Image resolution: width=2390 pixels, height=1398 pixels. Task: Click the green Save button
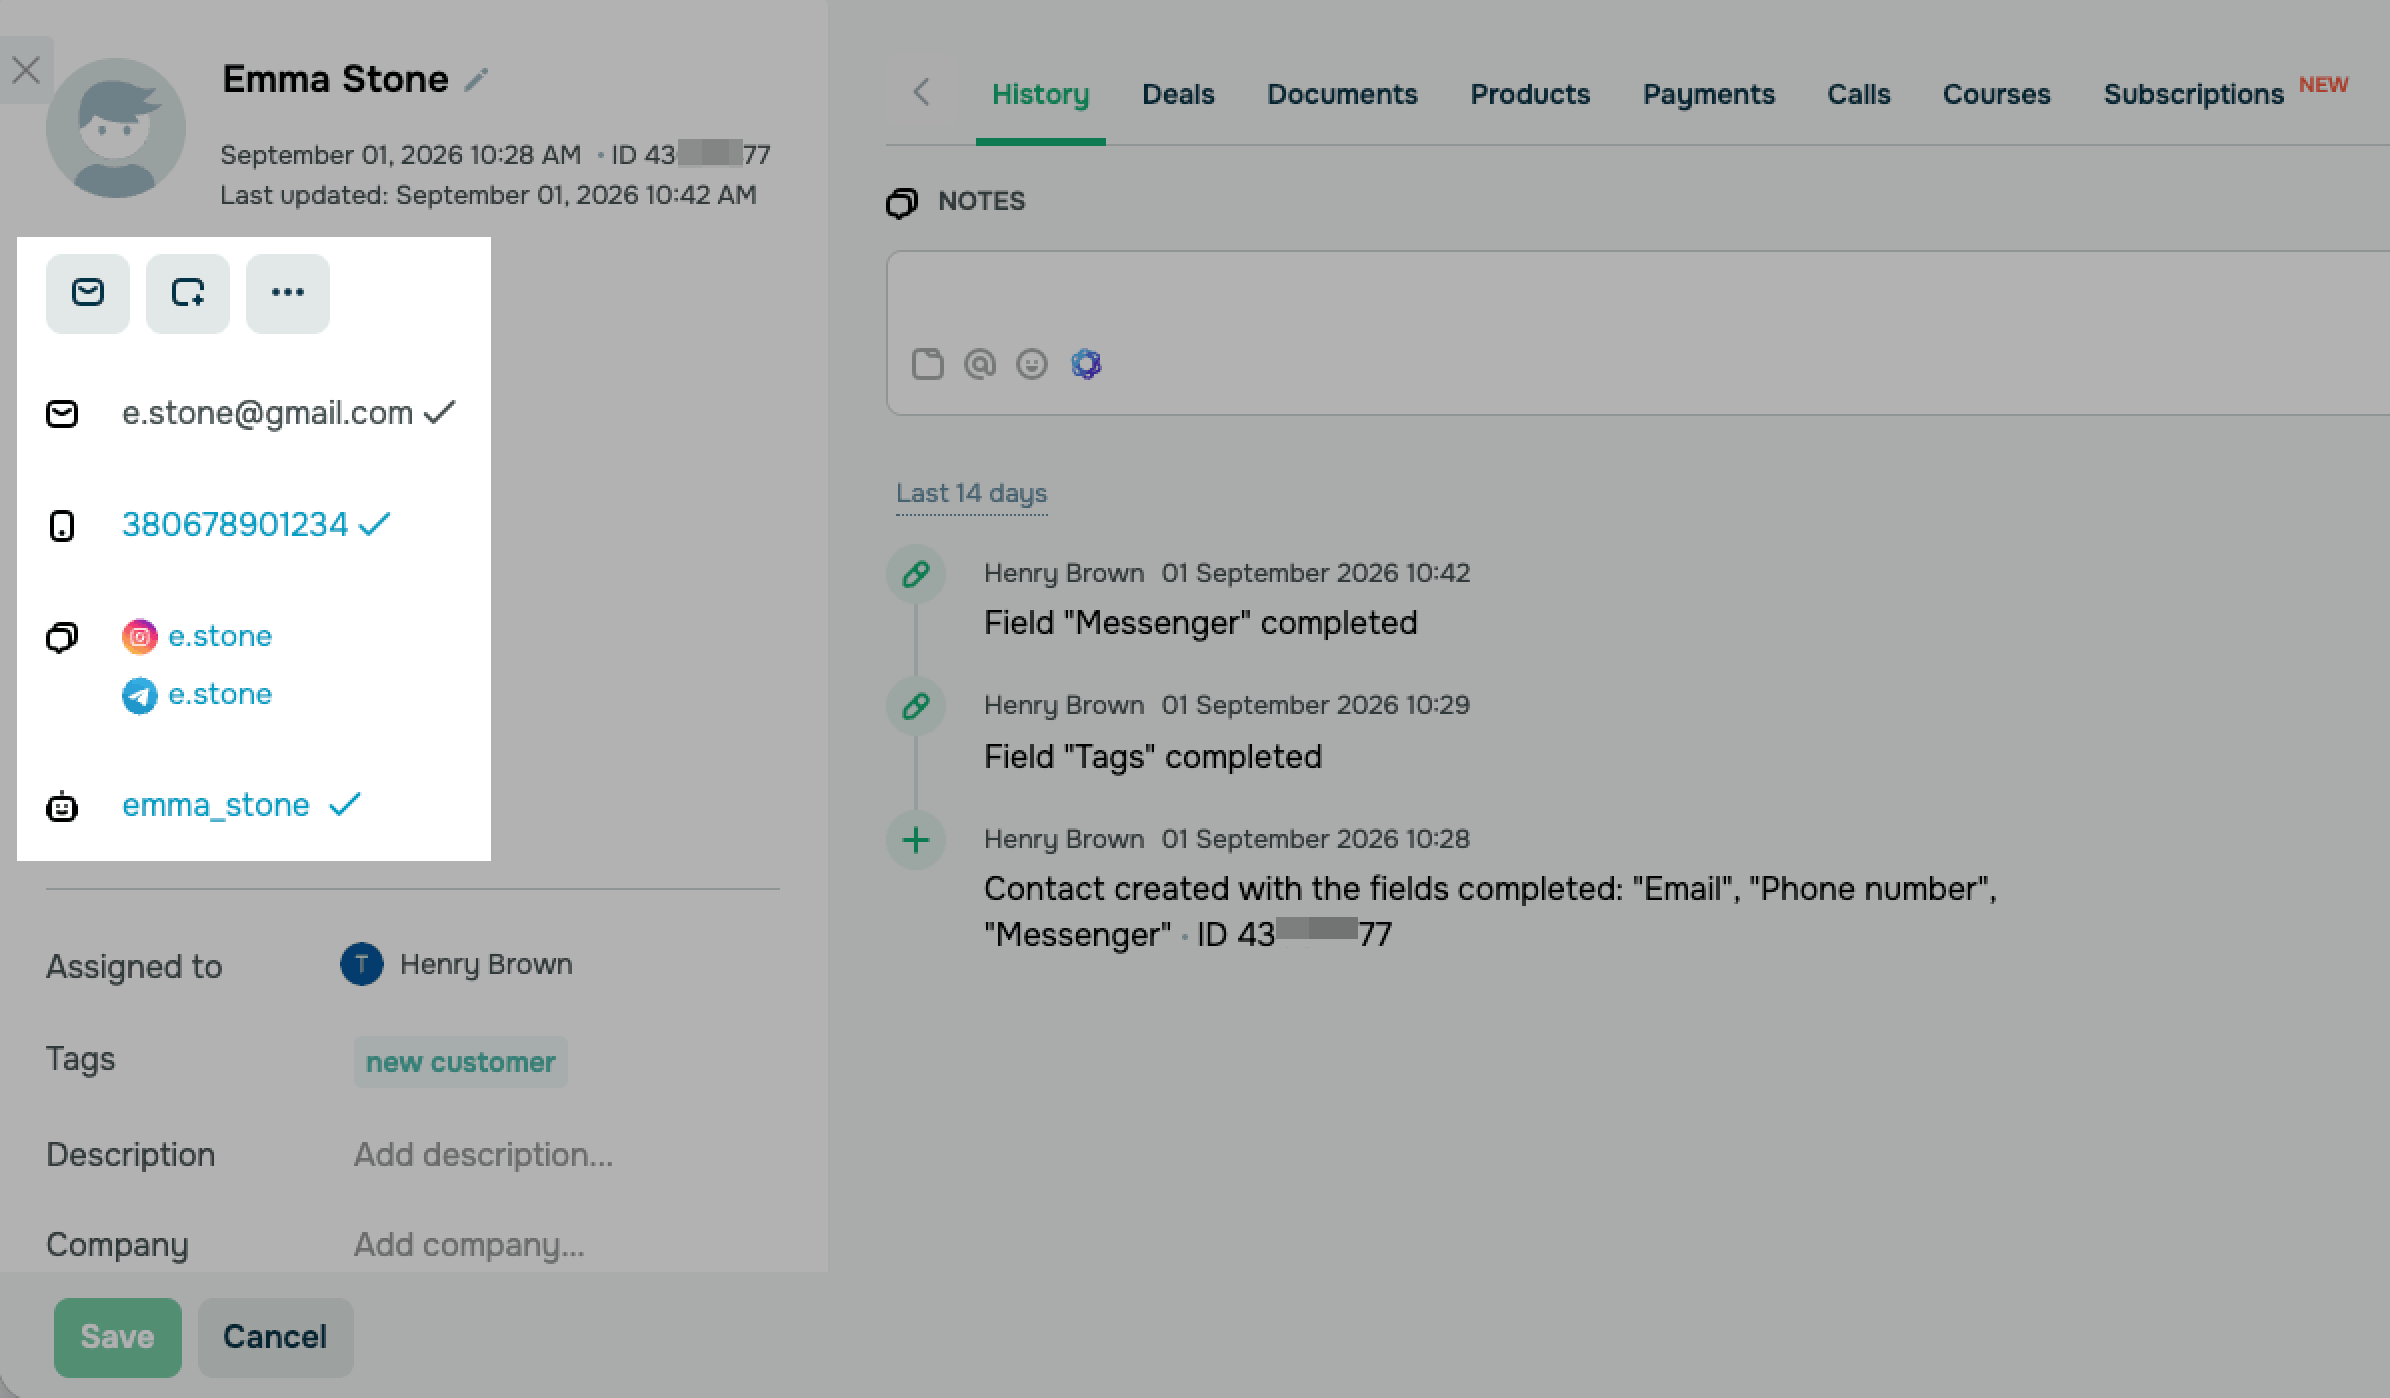[x=118, y=1337]
